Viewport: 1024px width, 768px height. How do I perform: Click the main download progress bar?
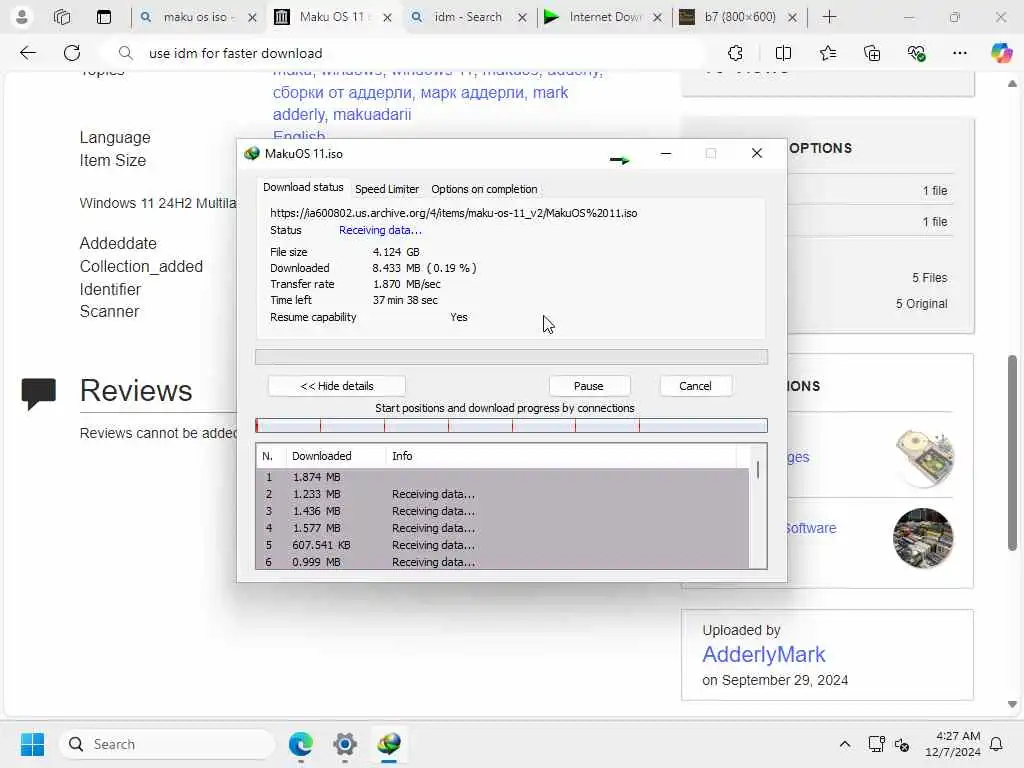[x=511, y=357]
